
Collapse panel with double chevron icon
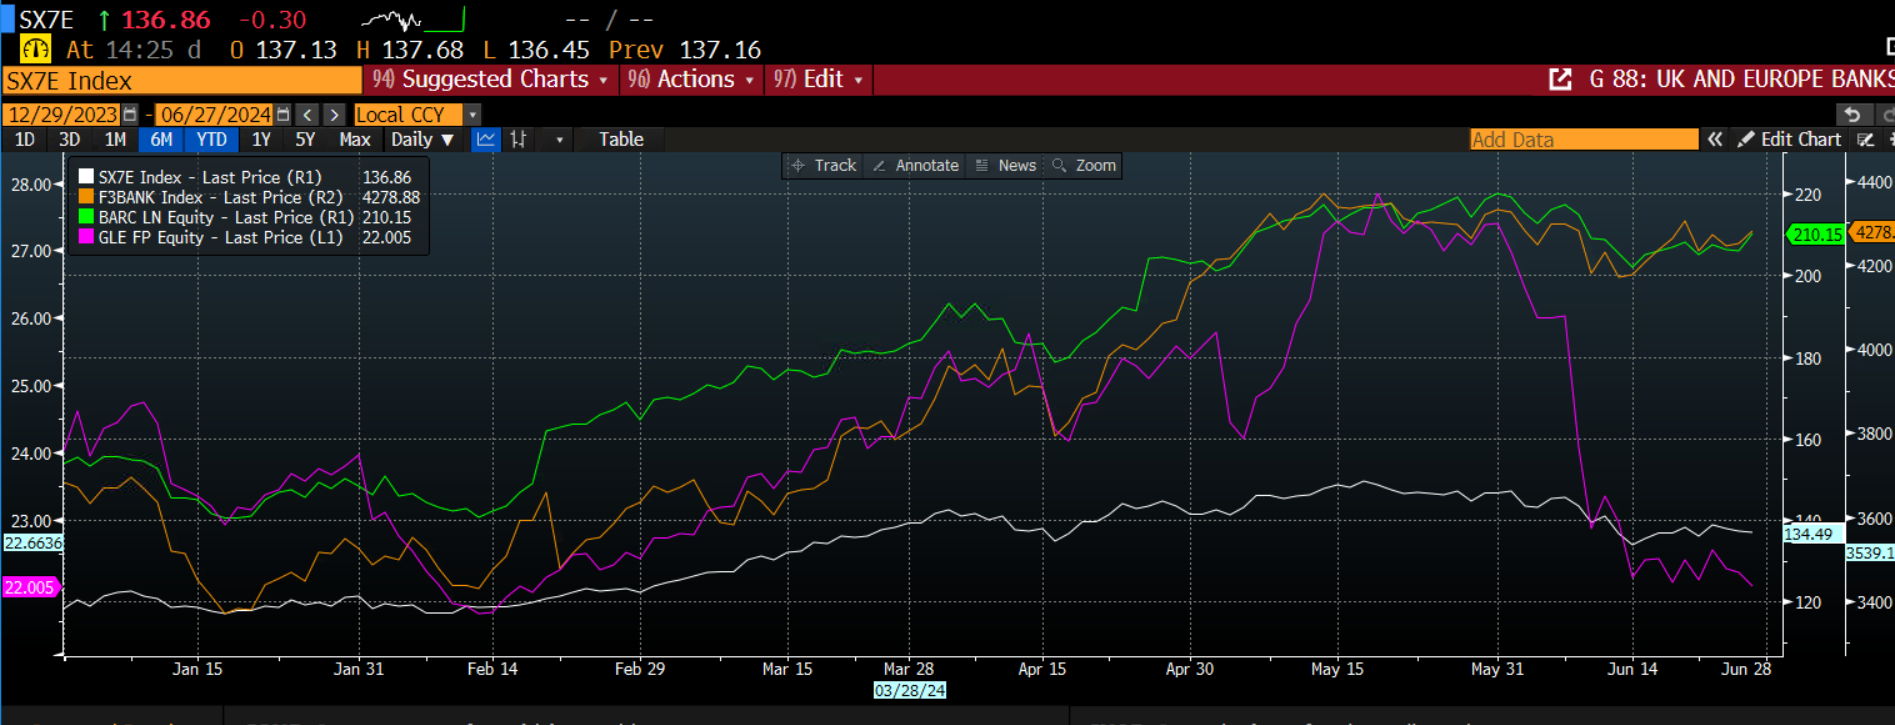pos(1715,140)
